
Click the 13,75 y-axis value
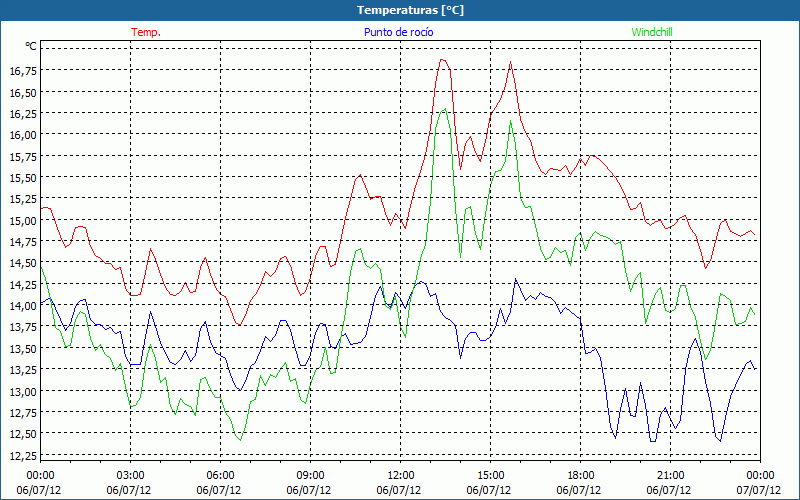point(23,327)
